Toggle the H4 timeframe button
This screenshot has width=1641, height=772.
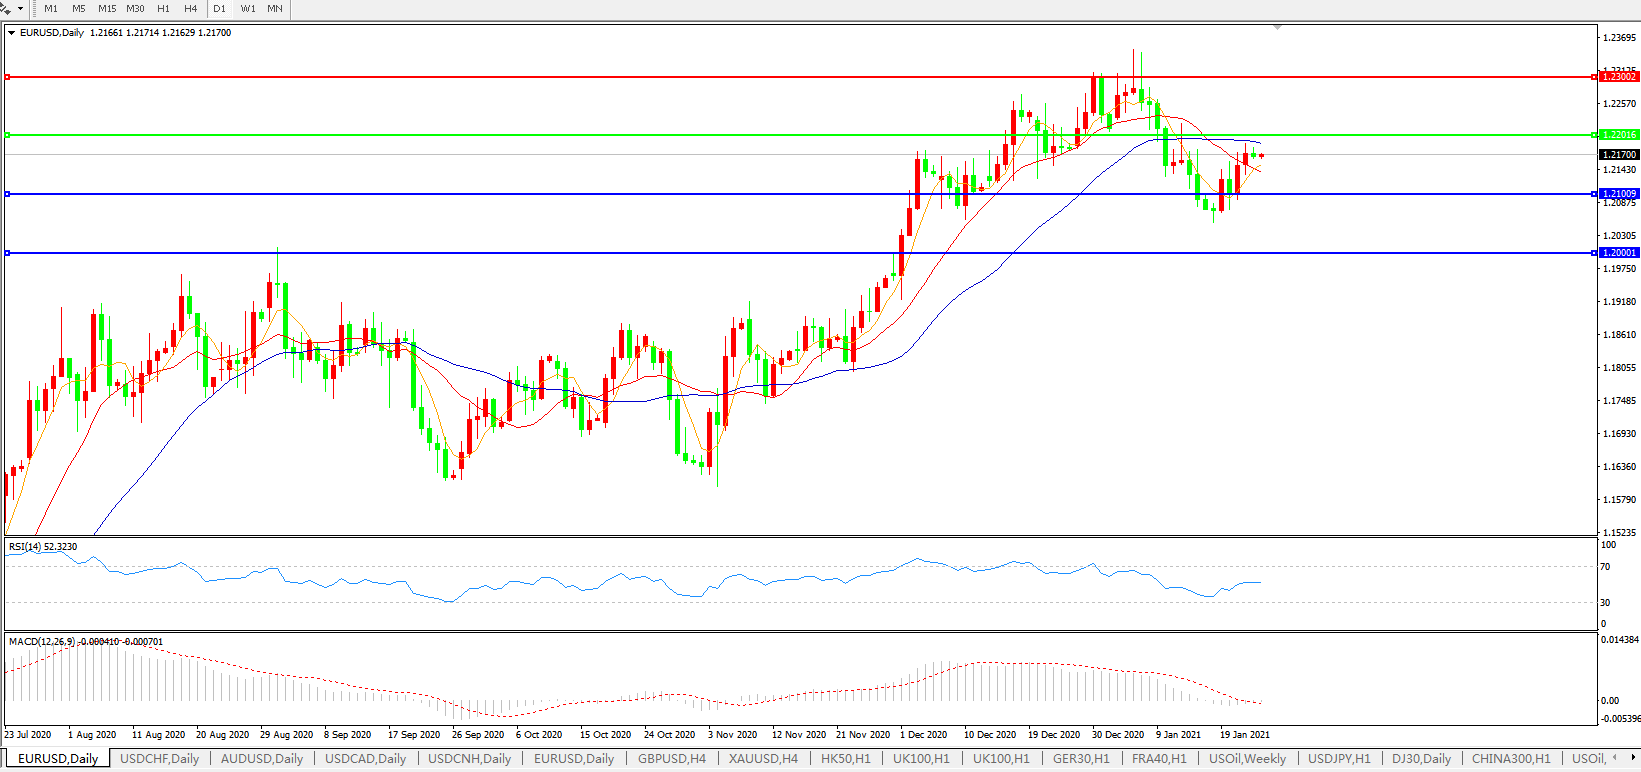tap(190, 8)
